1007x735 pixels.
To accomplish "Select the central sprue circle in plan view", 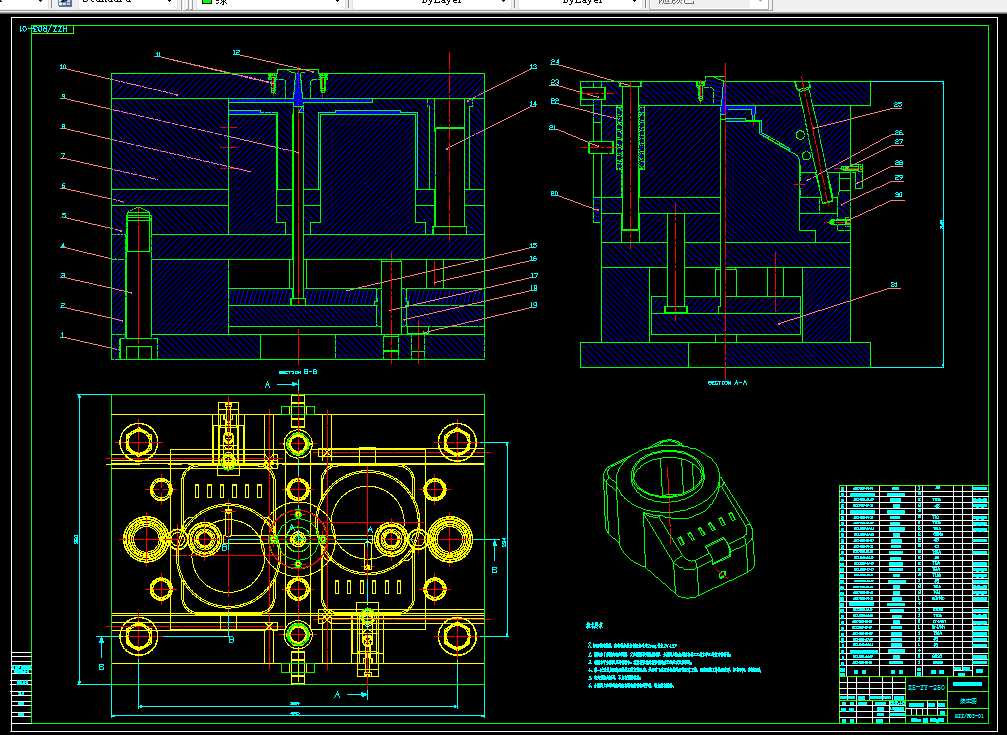I will (298, 538).
